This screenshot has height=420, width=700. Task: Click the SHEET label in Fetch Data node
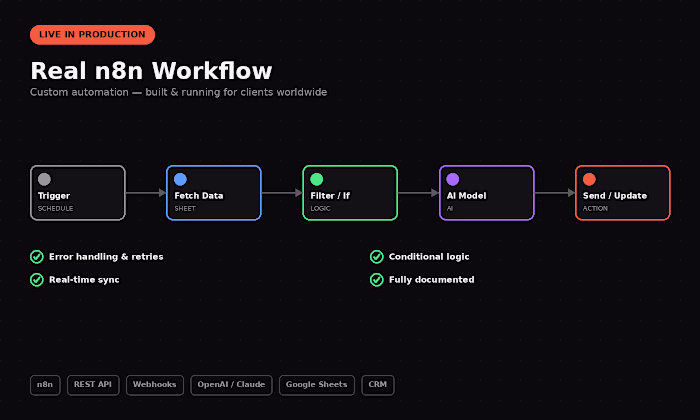185,208
